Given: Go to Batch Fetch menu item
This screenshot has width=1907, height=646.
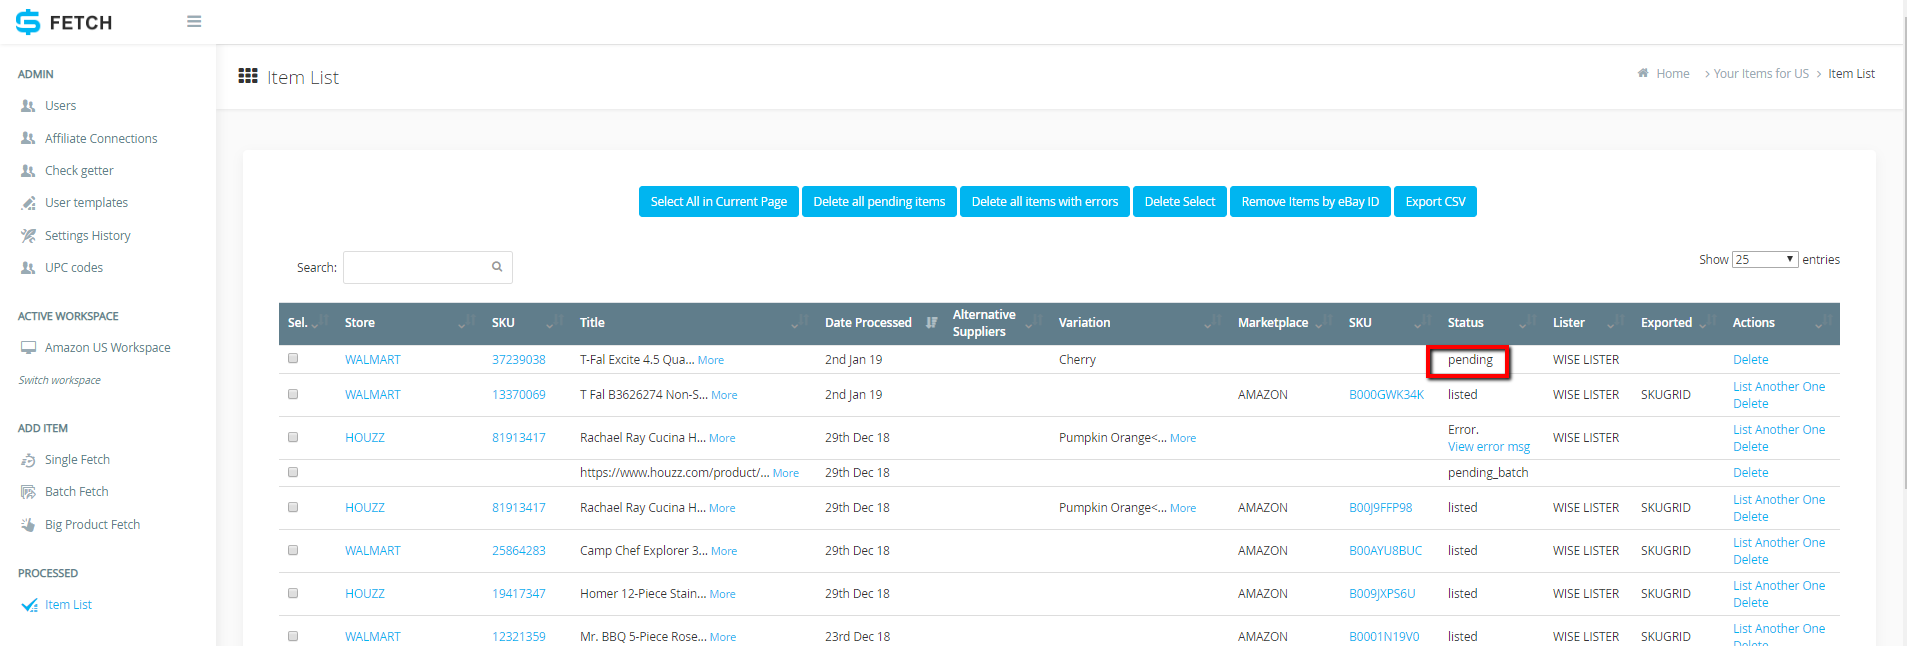Looking at the screenshot, I should tap(76, 492).
